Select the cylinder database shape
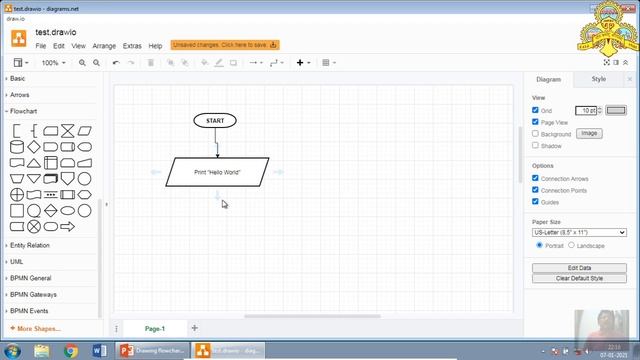 tap(17, 147)
